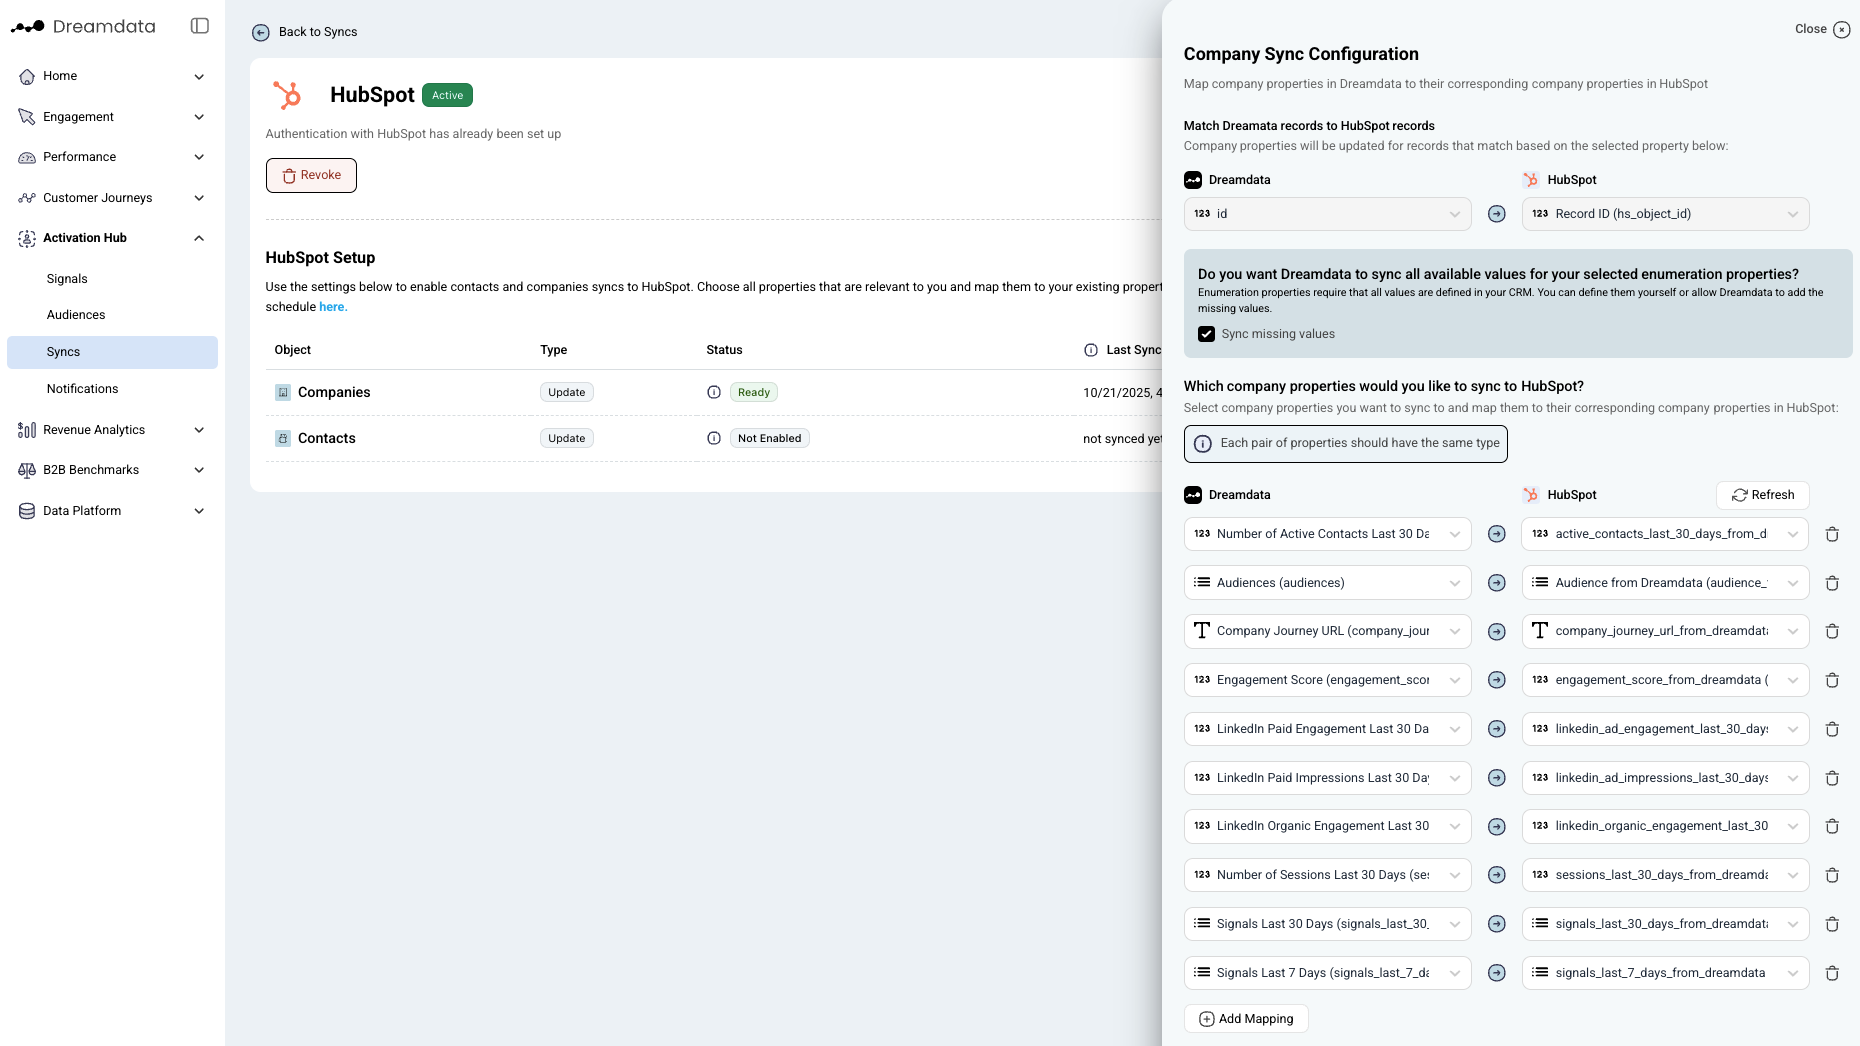Click the arrow icon on the Engagement Score mapping
1860x1046 pixels.
pyautogui.click(x=1497, y=680)
